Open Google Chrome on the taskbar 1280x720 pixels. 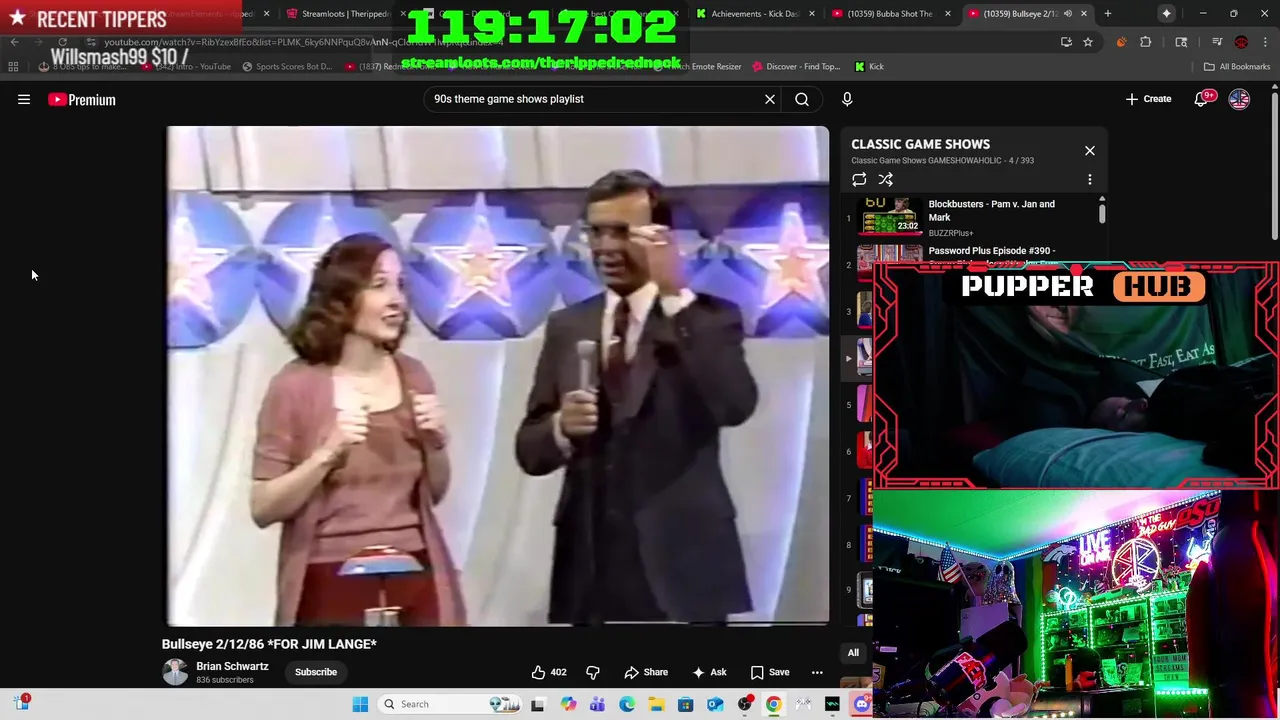click(x=774, y=704)
